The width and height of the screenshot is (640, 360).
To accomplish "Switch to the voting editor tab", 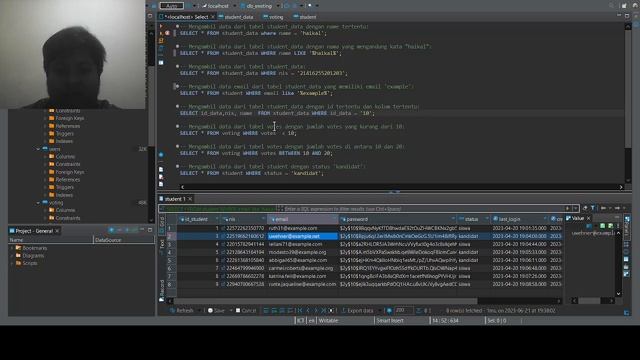I will [x=273, y=17].
